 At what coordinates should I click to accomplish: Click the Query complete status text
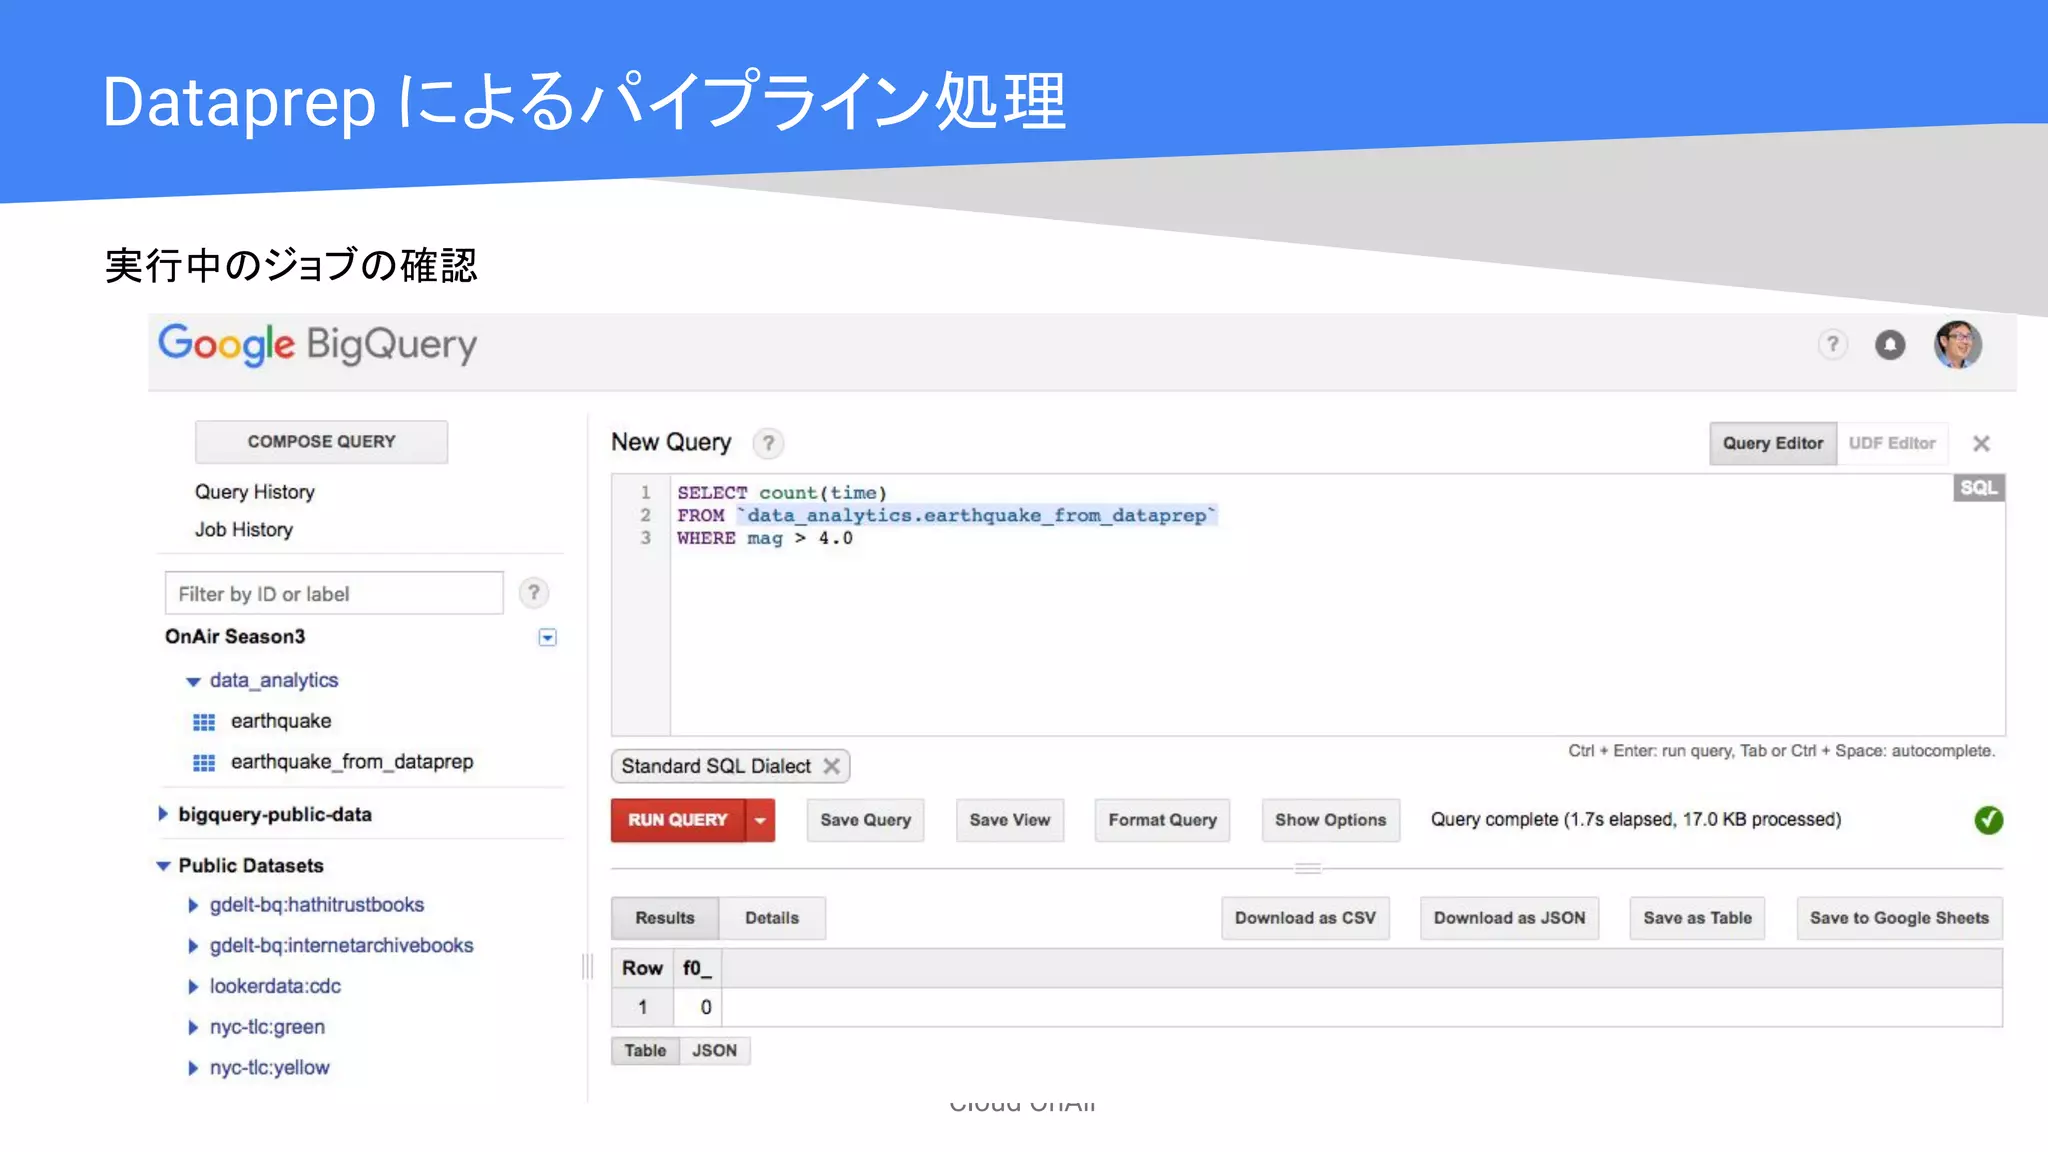[x=1635, y=820]
